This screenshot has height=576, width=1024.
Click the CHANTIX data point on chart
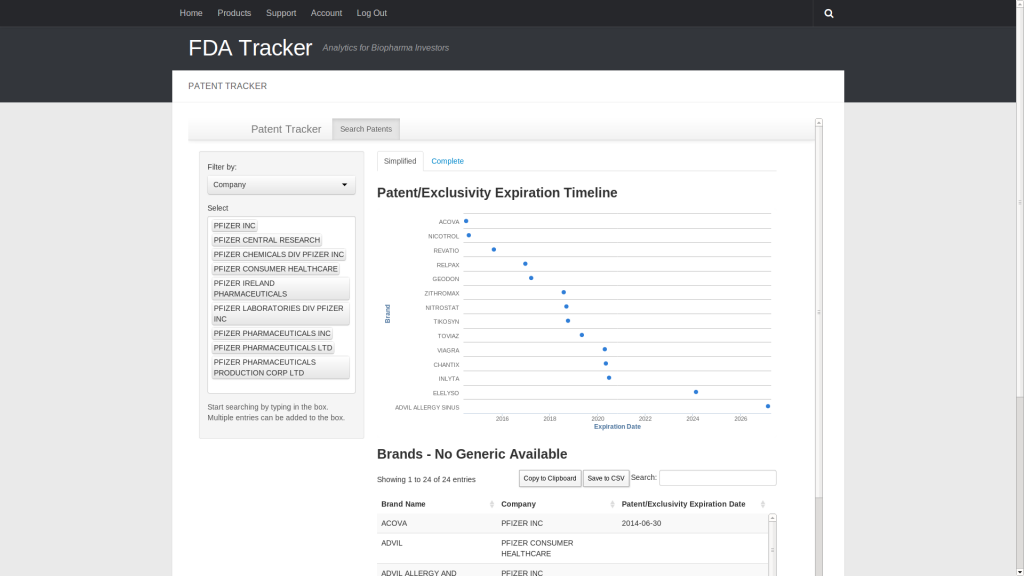[x=606, y=364]
